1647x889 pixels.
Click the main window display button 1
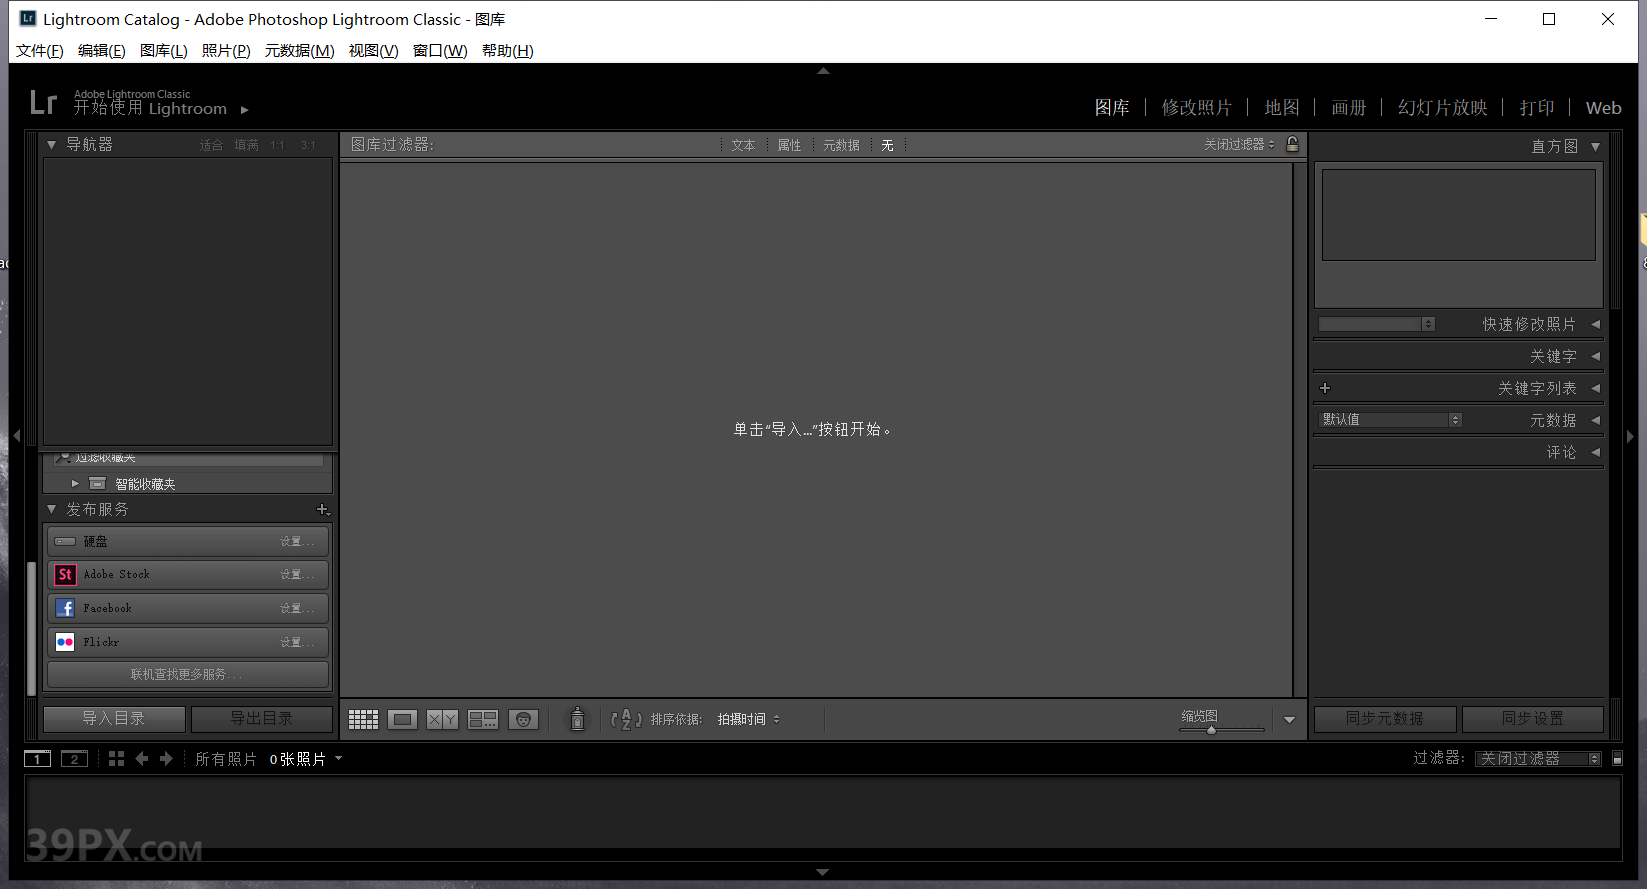point(37,759)
